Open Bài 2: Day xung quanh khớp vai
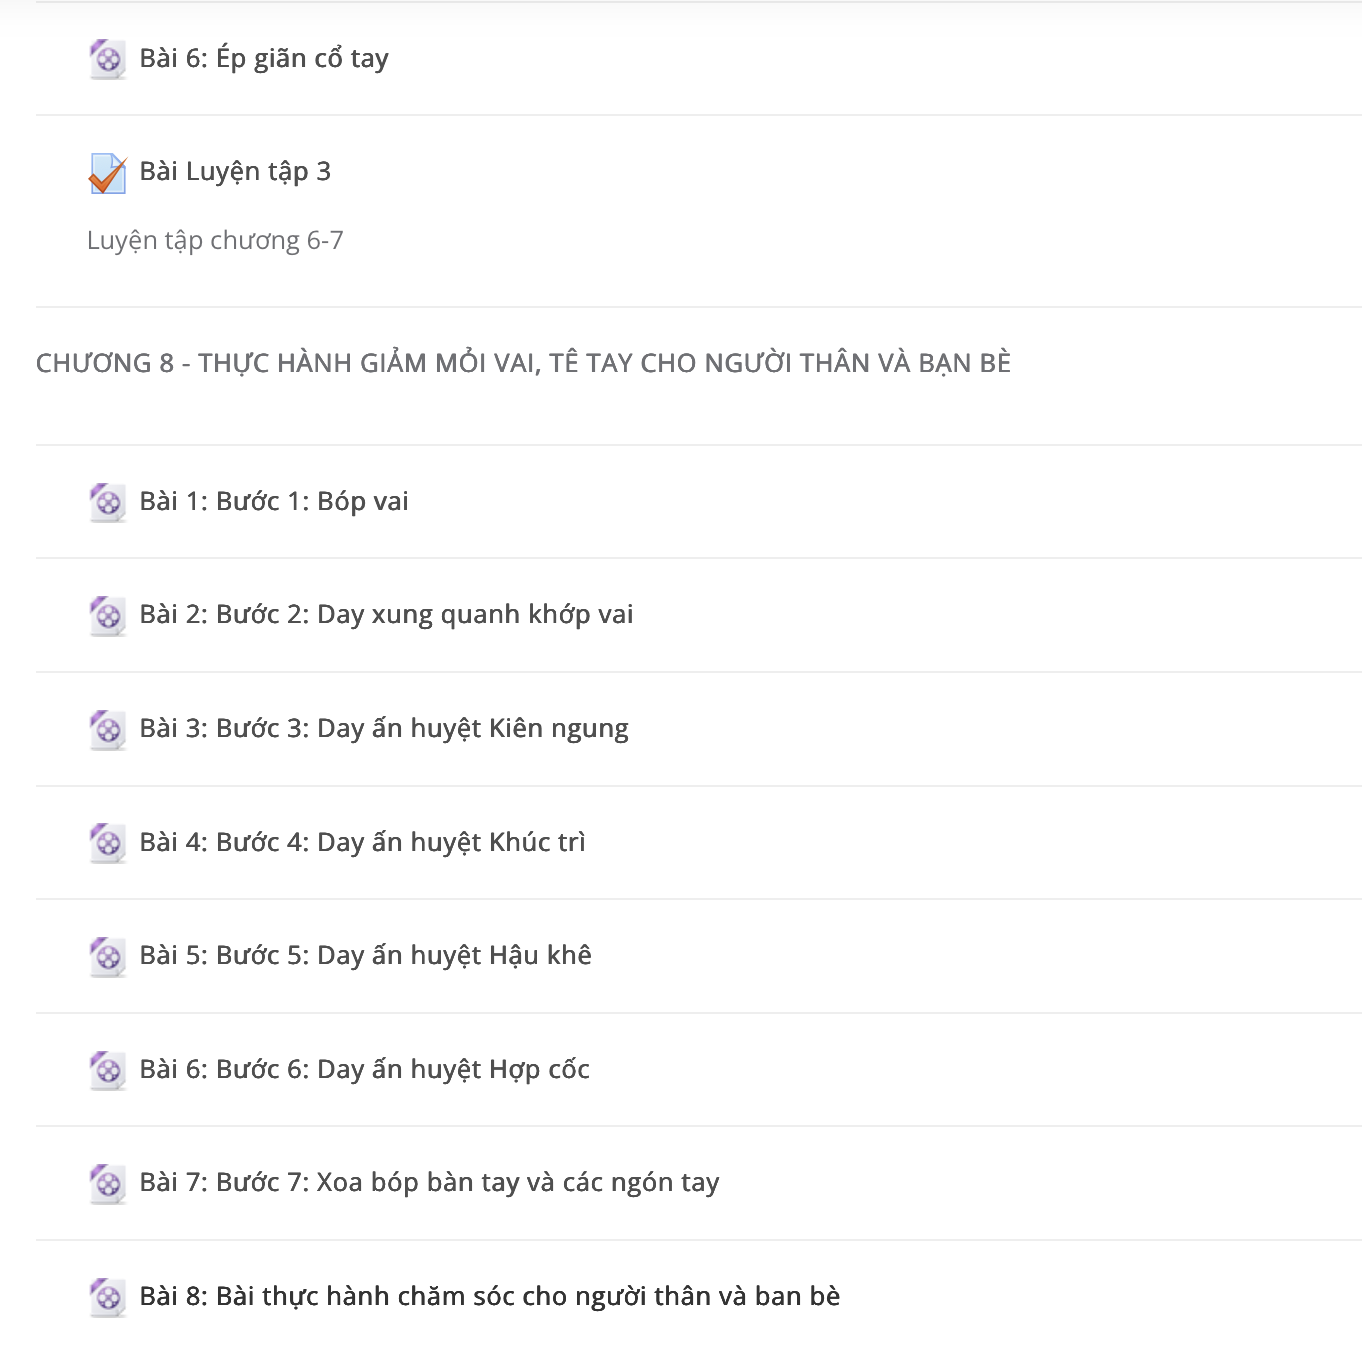This screenshot has height=1350, width=1362. 386,615
